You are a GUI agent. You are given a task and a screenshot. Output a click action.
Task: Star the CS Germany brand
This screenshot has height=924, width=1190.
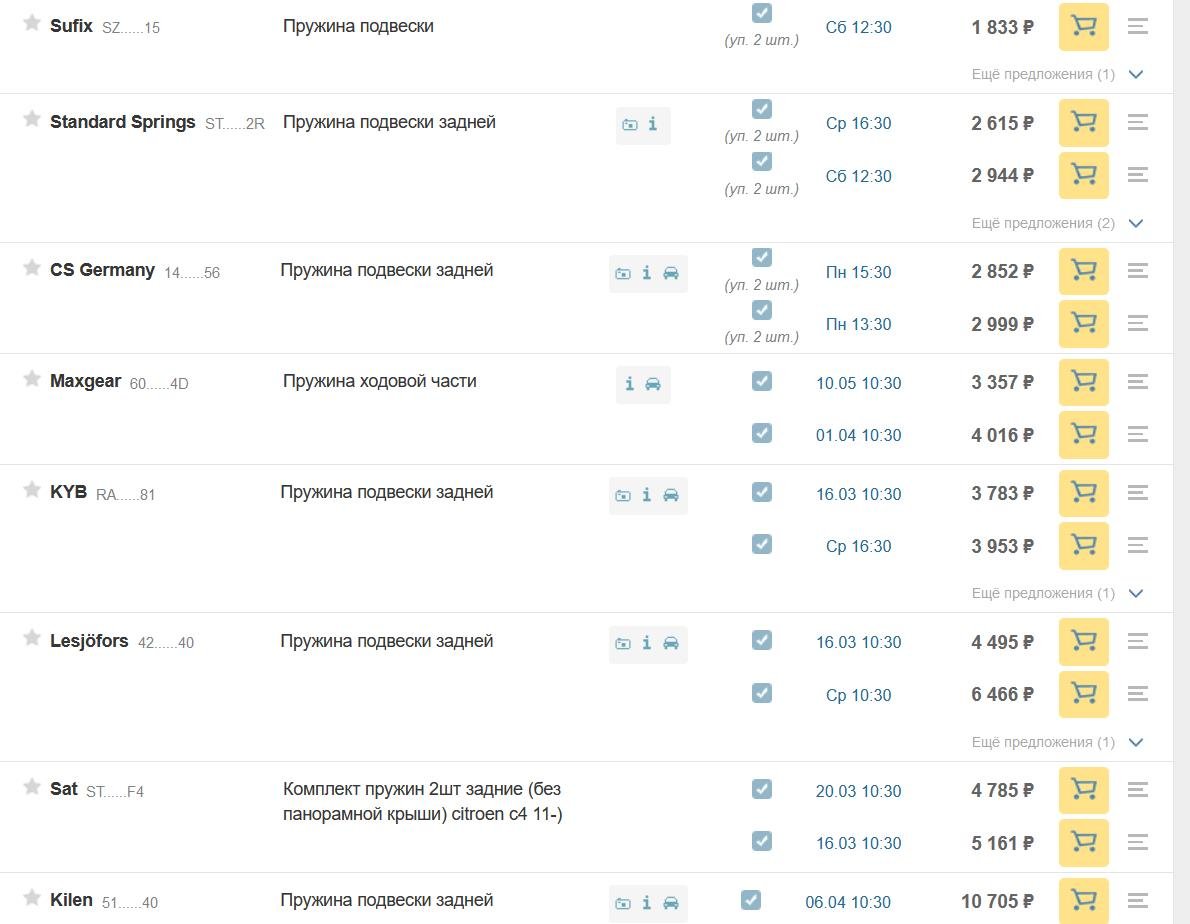[31, 267]
